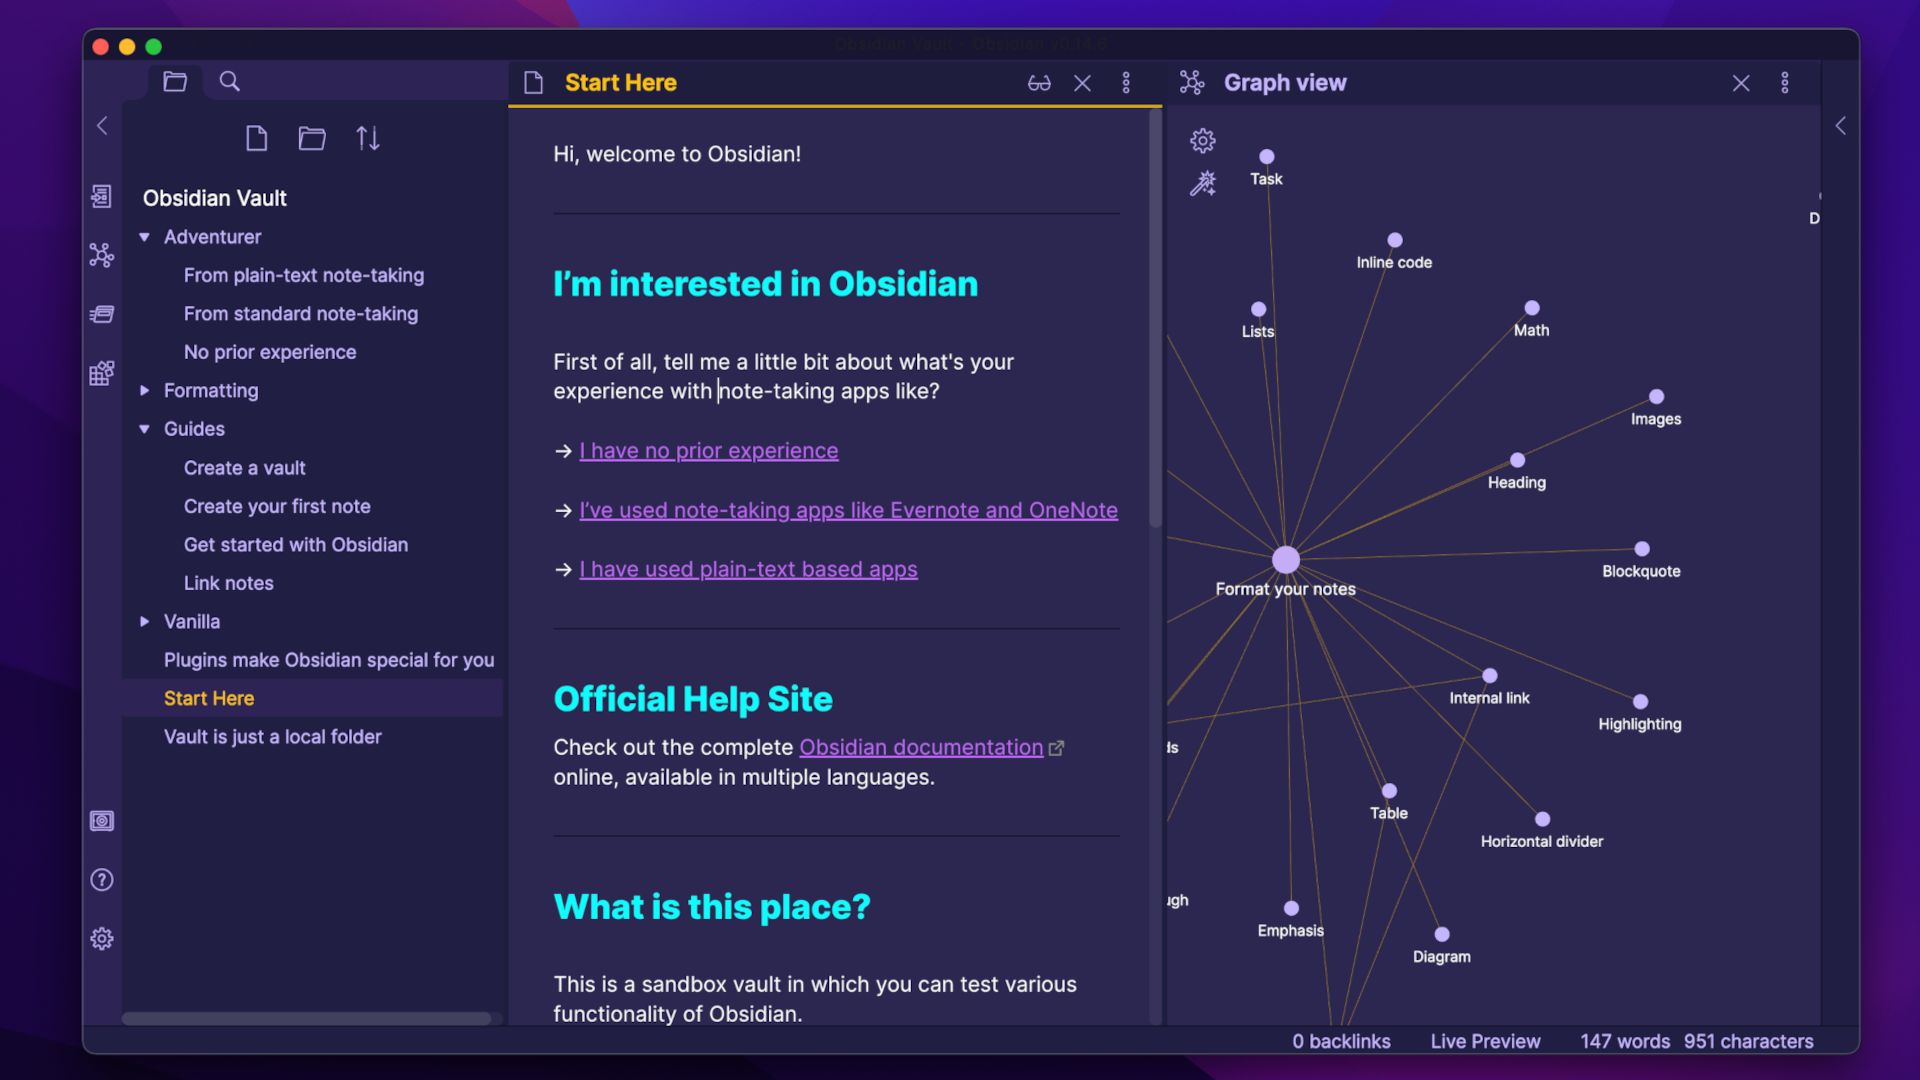Collapse the right sidebar with the chevron
Viewport: 1920px width, 1080px height.
(1841, 125)
